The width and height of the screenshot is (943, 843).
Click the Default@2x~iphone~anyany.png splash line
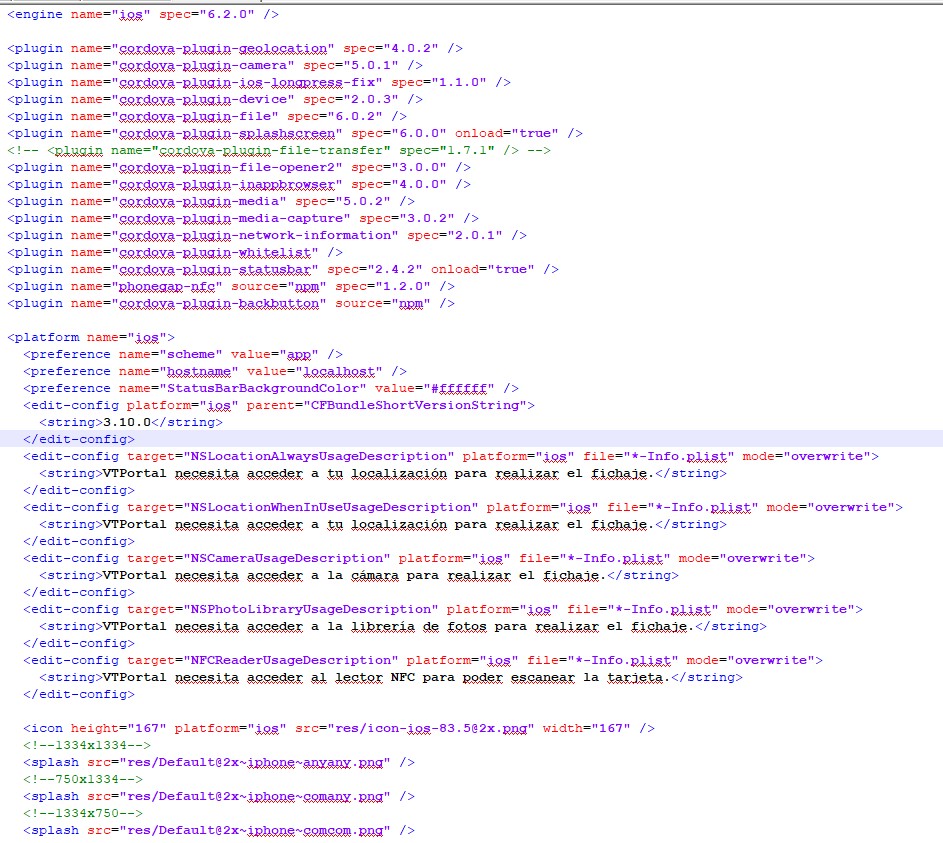pyautogui.click(x=219, y=762)
